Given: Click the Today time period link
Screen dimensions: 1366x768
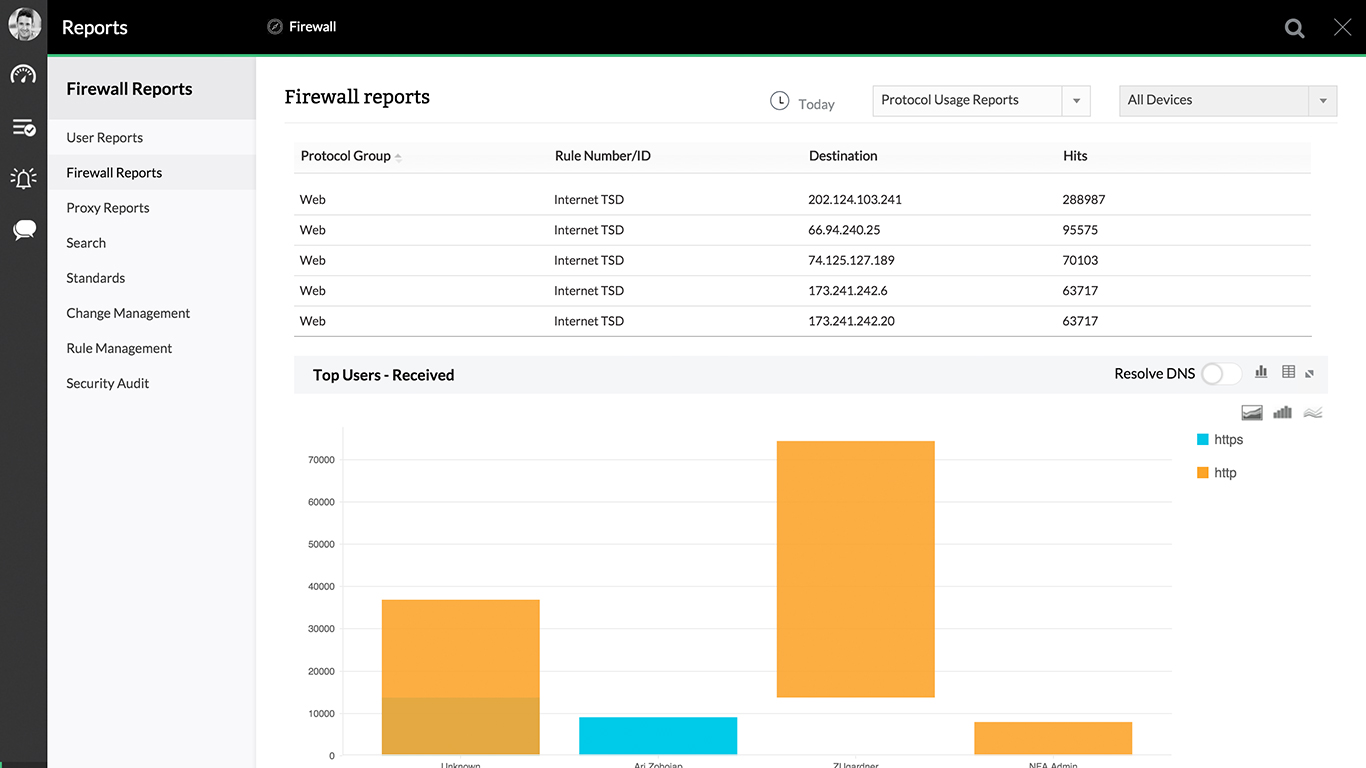Looking at the screenshot, I should coord(816,104).
